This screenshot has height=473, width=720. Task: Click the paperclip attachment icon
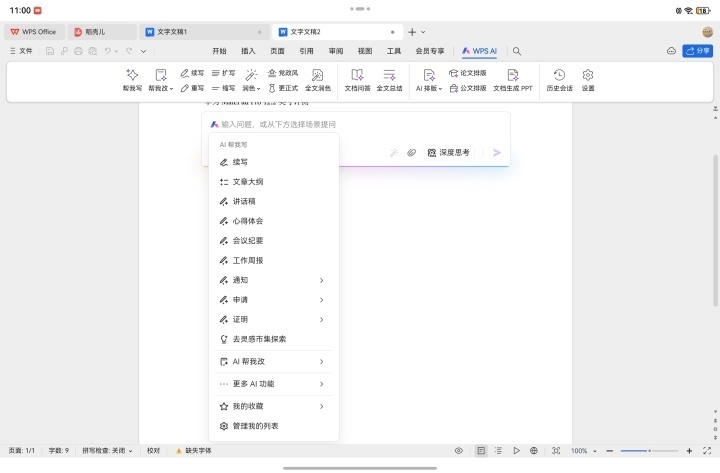point(411,152)
